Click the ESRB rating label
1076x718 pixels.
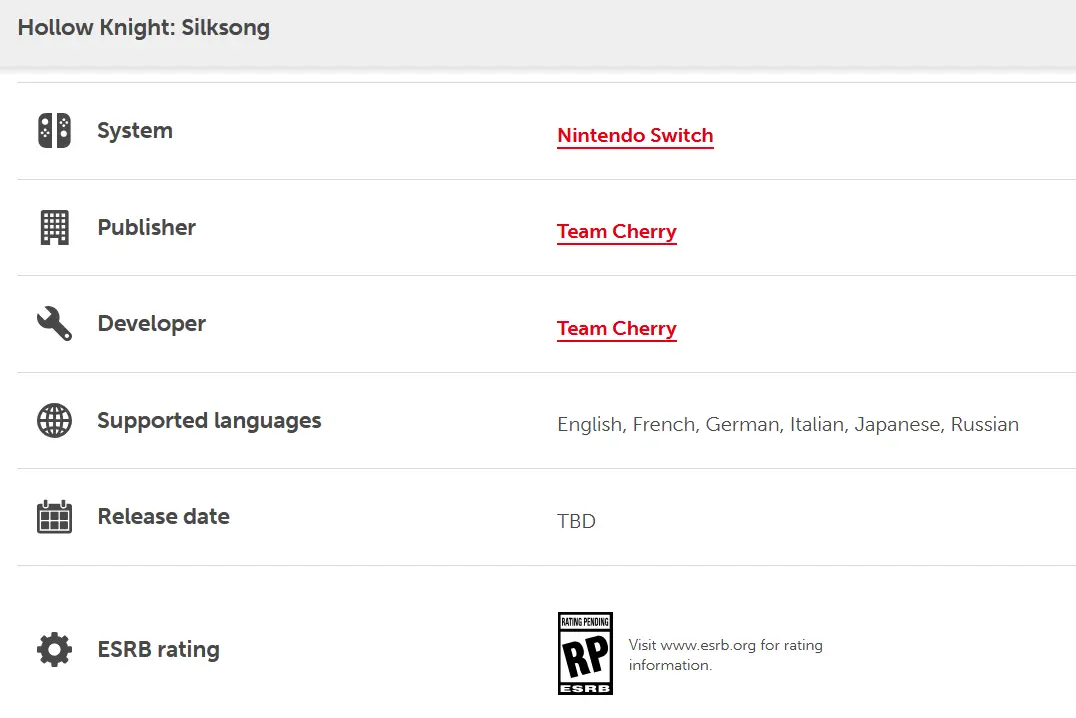pos(159,649)
